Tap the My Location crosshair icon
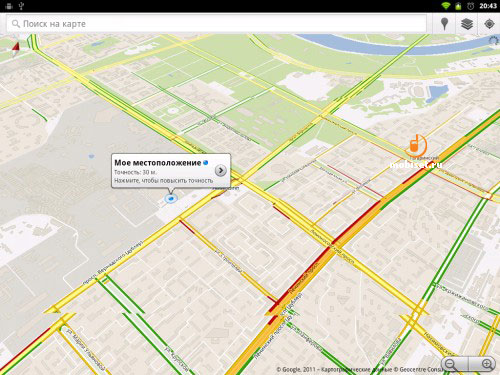 click(489, 24)
